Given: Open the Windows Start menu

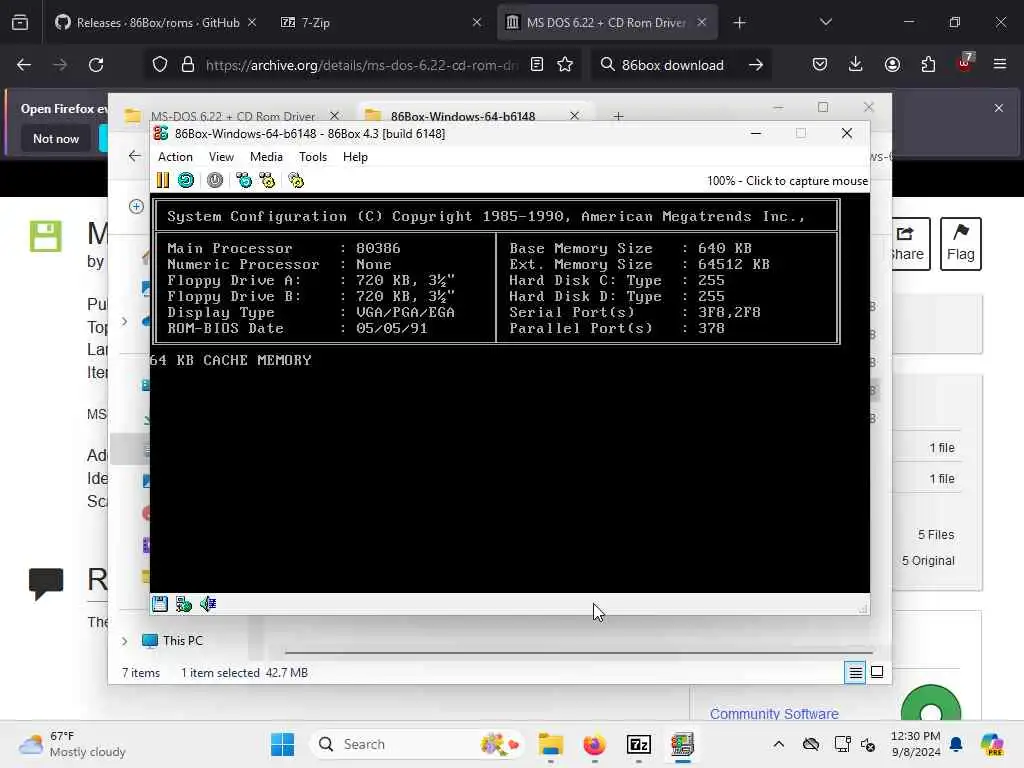Looking at the screenshot, I should pyautogui.click(x=283, y=744).
